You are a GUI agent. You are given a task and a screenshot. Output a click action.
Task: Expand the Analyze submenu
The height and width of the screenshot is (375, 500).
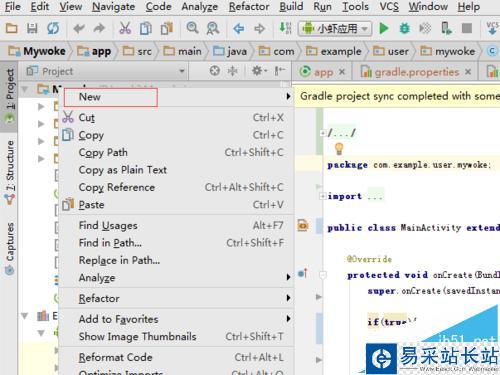point(177,277)
